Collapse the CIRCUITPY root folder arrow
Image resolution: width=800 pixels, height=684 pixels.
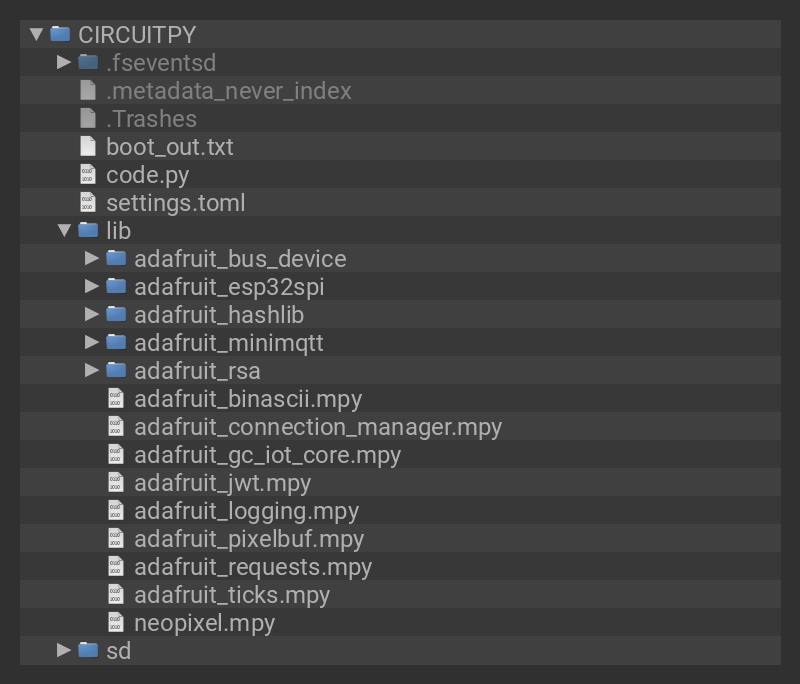(x=36, y=34)
